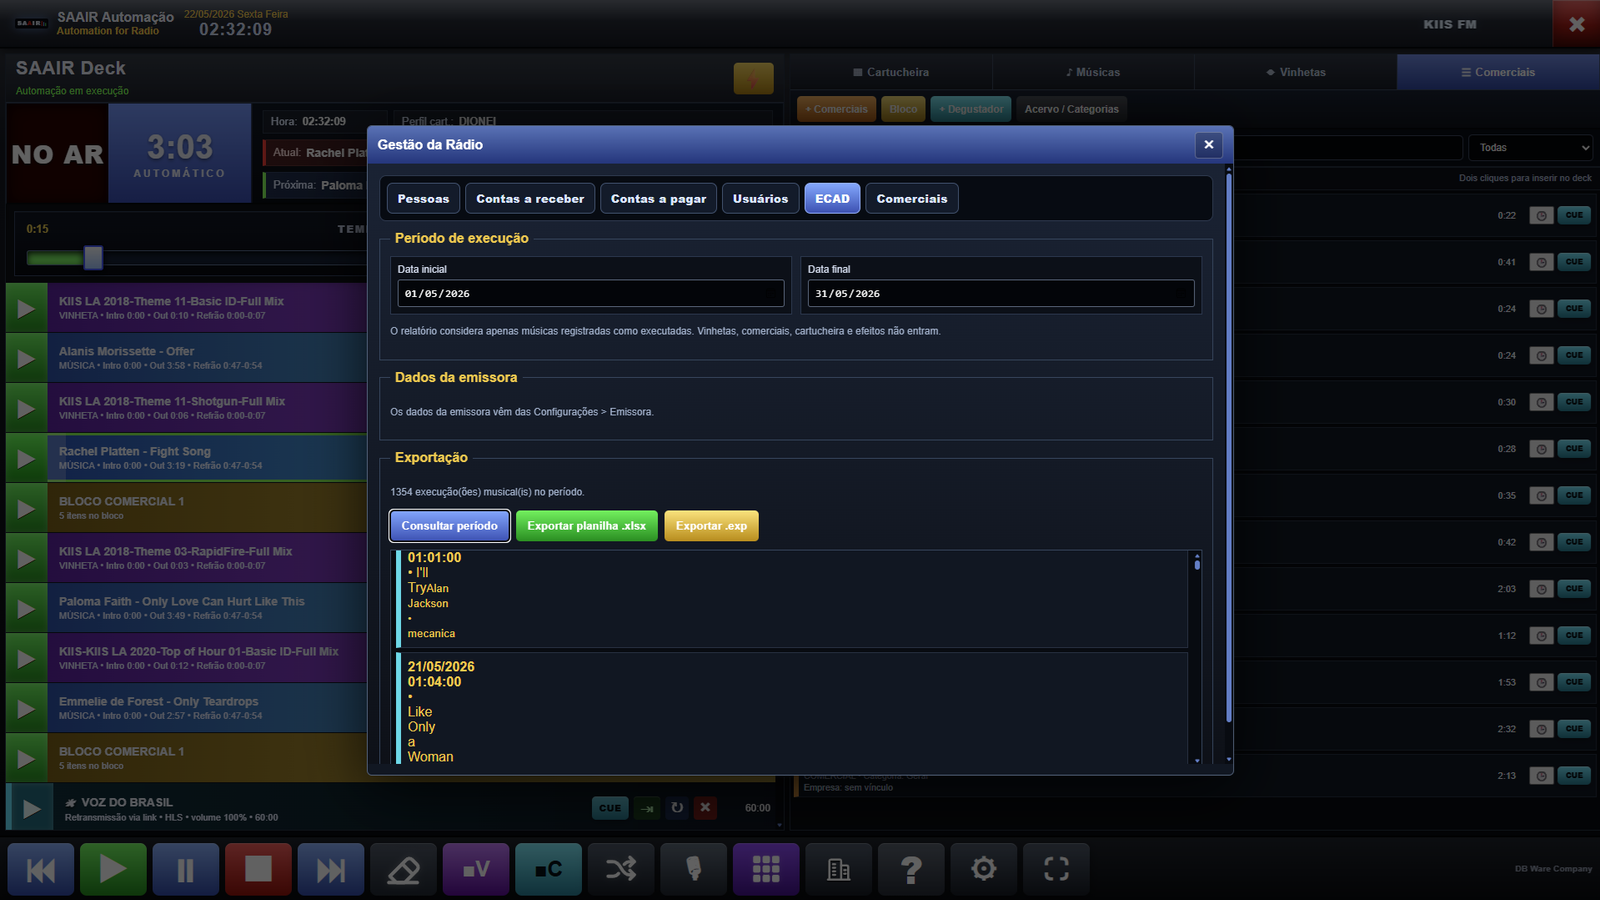Viewport: 1600px width, 900px height.
Task: Click the green arrow icon on VOZ DO BRASIL
Action: [648, 808]
